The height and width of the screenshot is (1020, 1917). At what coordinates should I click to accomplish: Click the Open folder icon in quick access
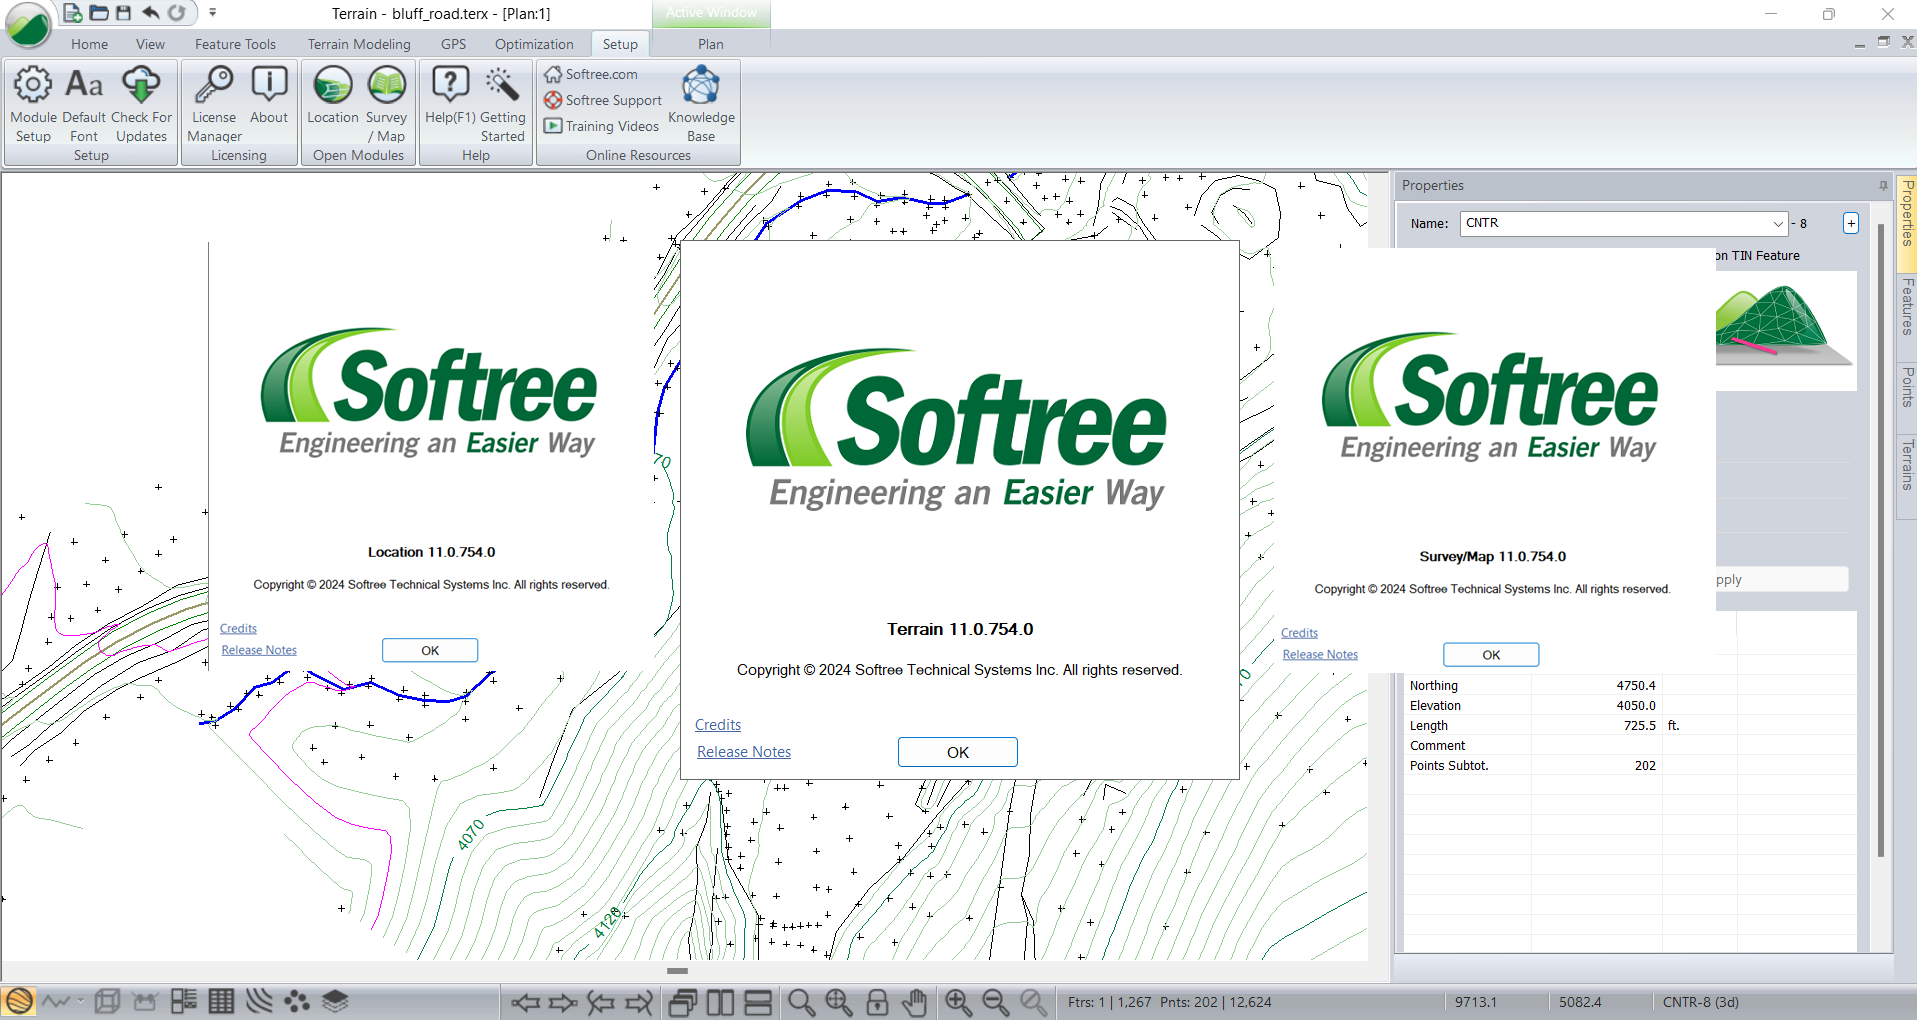pos(98,13)
